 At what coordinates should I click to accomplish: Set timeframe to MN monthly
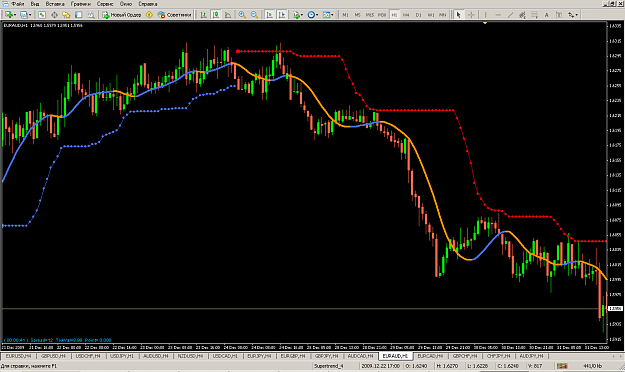click(443, 15)
